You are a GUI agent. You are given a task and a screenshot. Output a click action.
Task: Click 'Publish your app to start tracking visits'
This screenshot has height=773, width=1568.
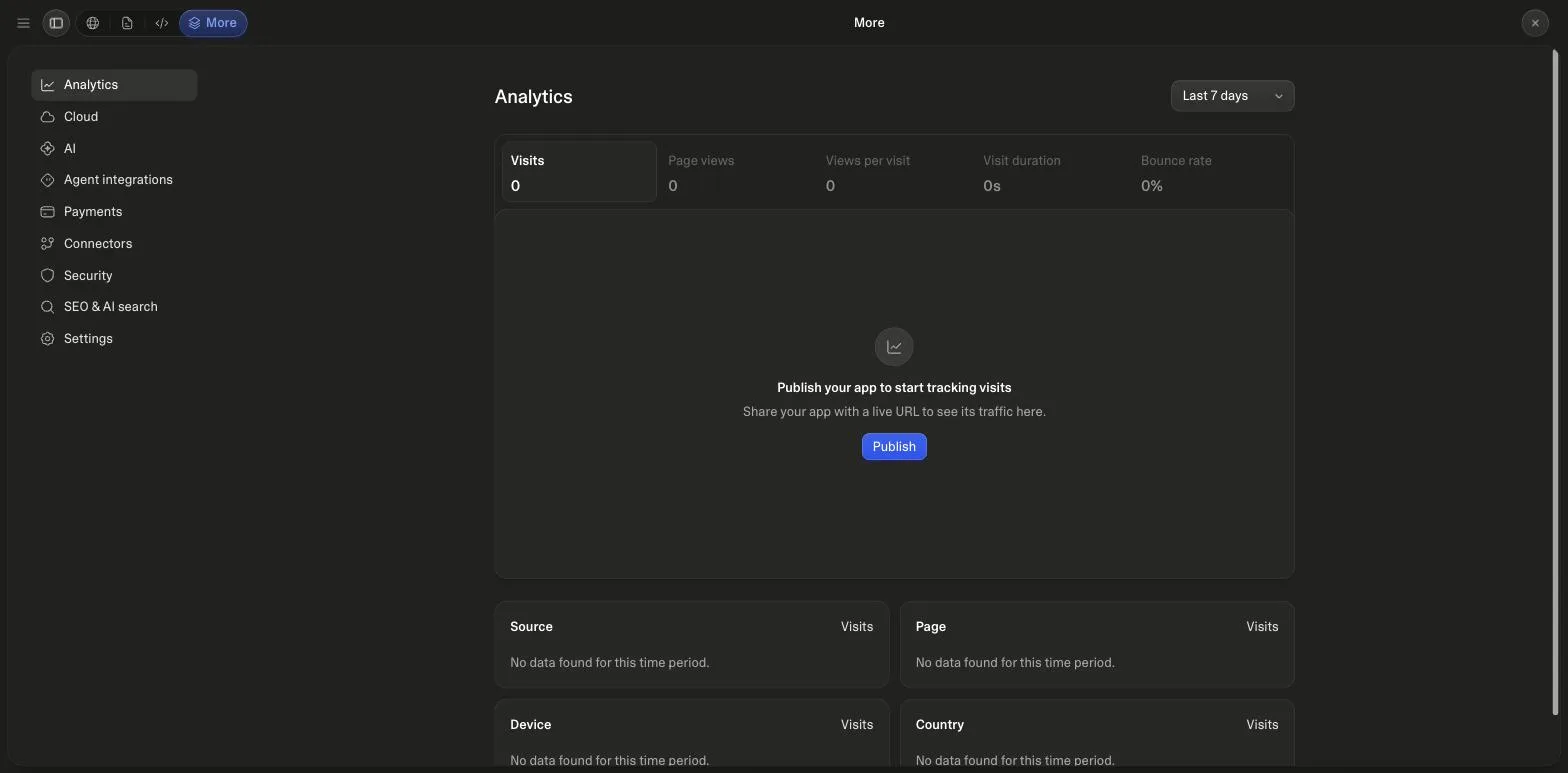pos(894,388)
